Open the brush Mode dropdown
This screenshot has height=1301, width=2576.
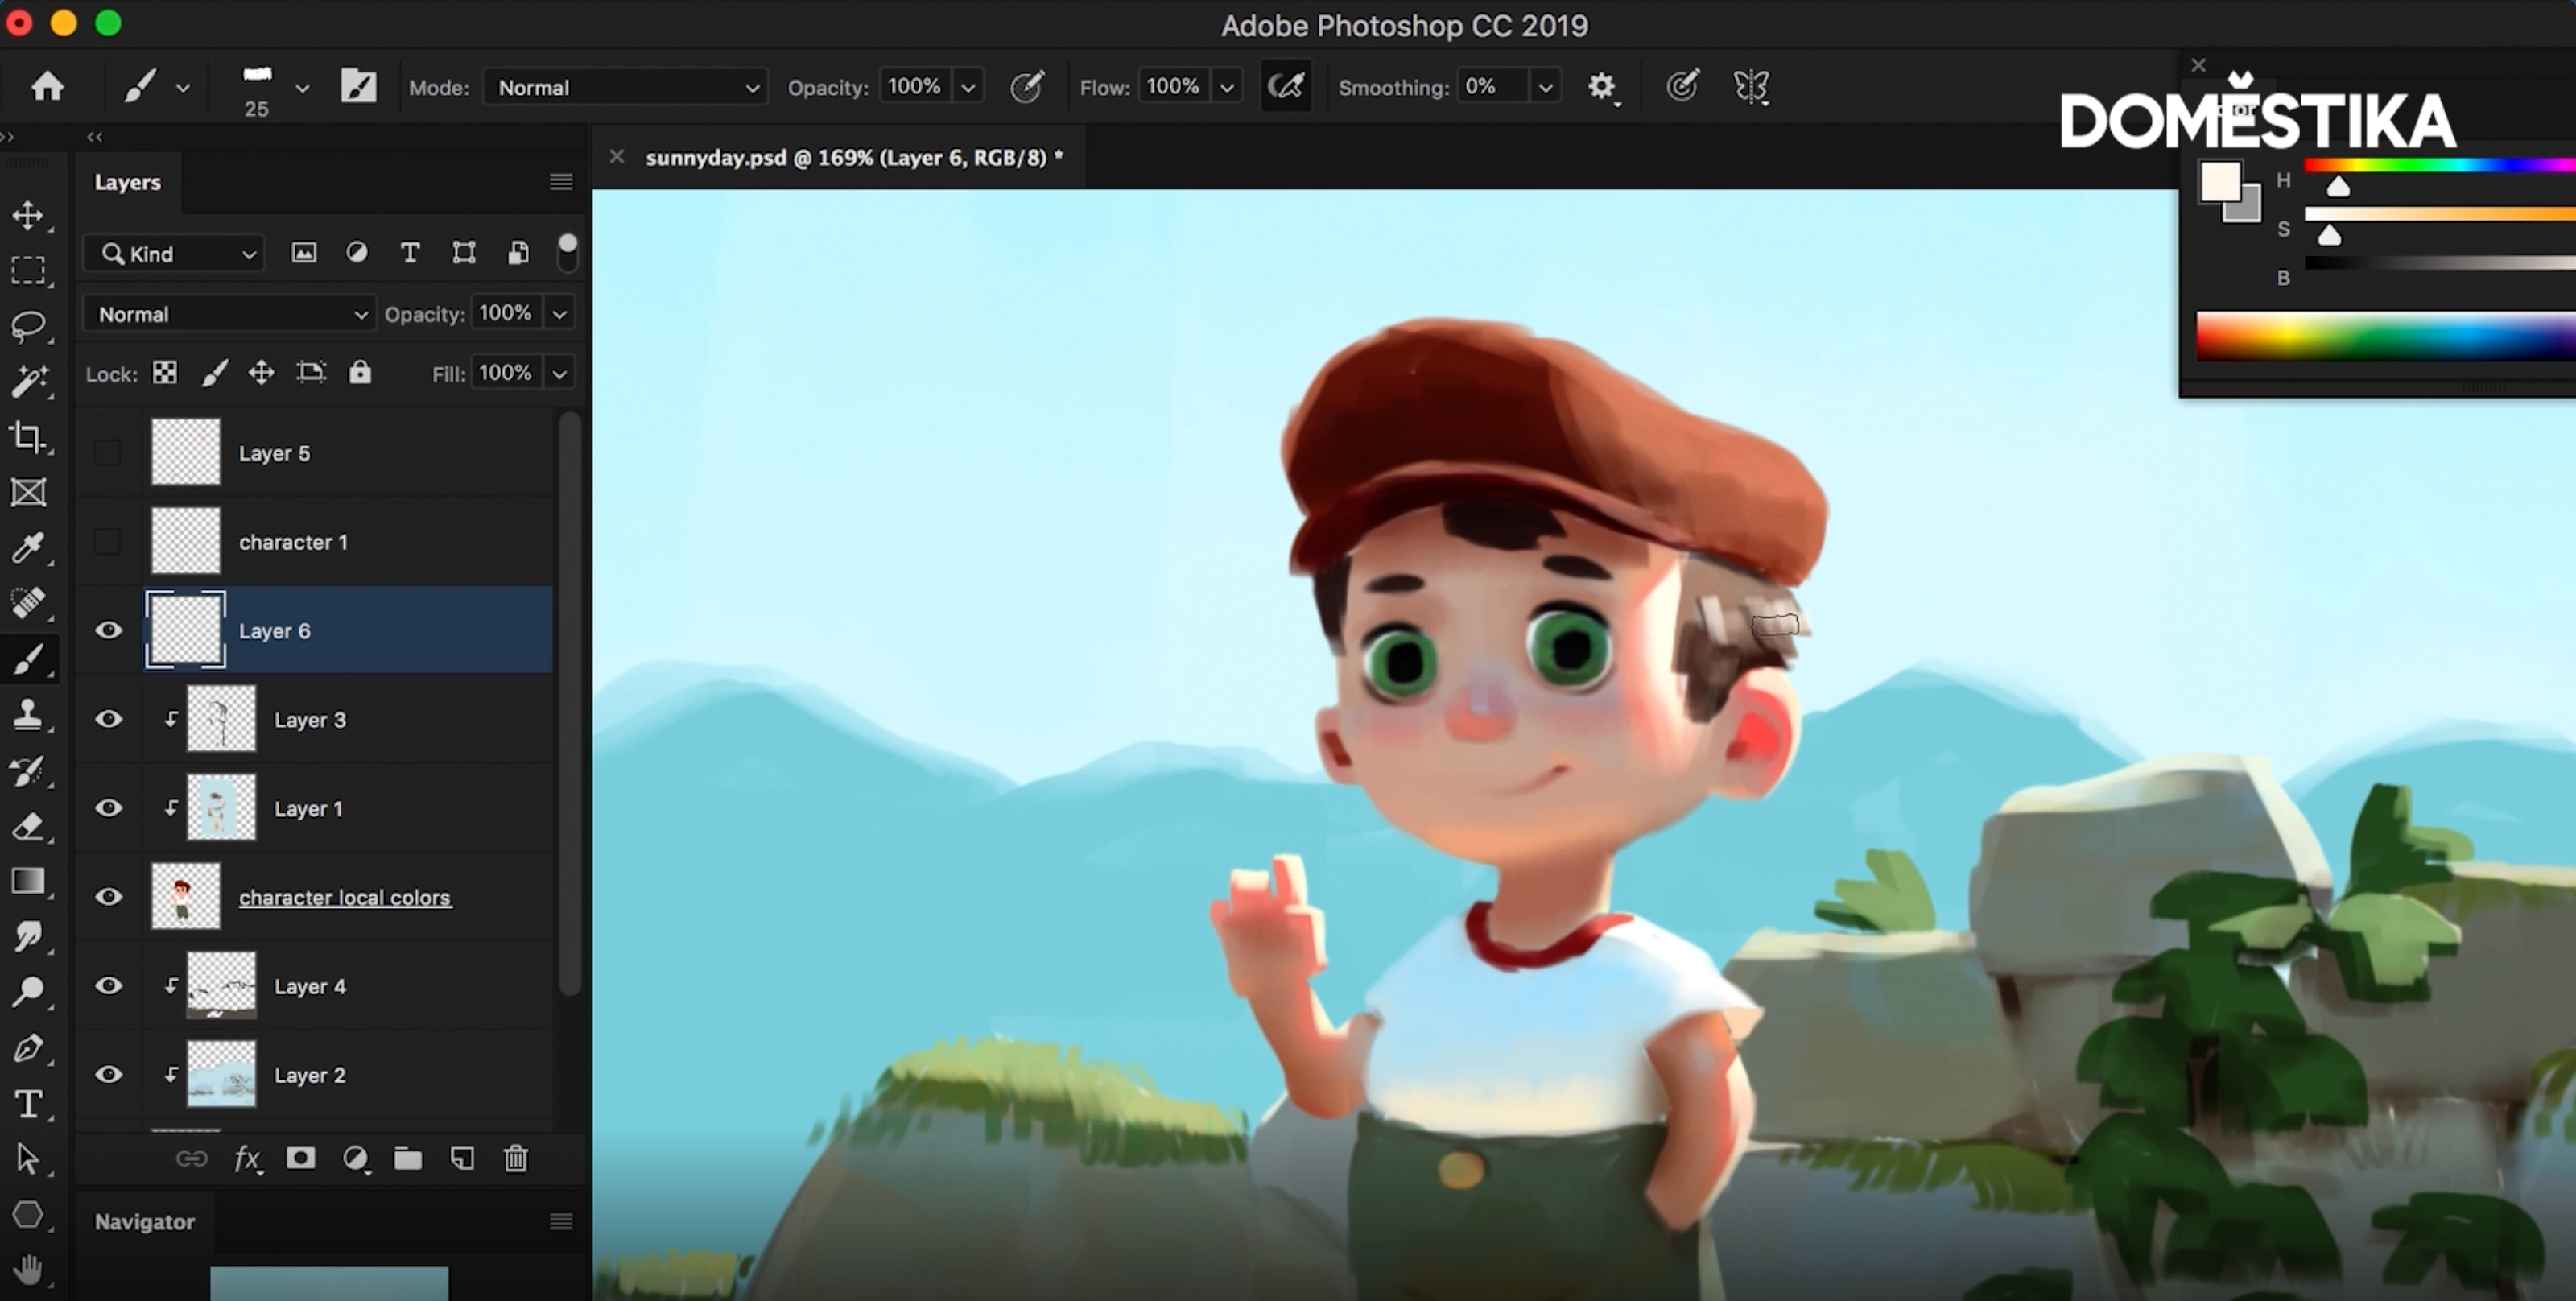coord(625,87)
